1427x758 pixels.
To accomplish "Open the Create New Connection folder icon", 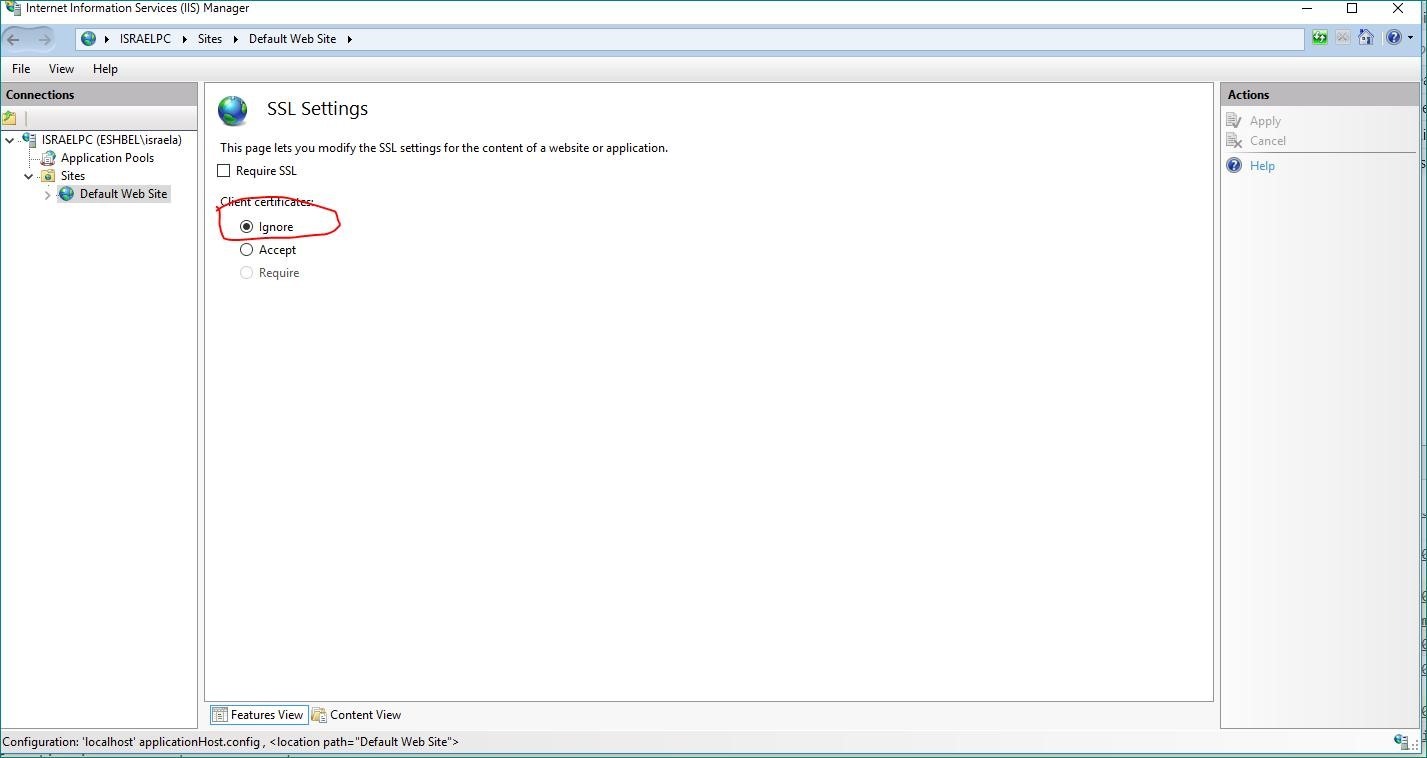I will click(x=9, y=118).
